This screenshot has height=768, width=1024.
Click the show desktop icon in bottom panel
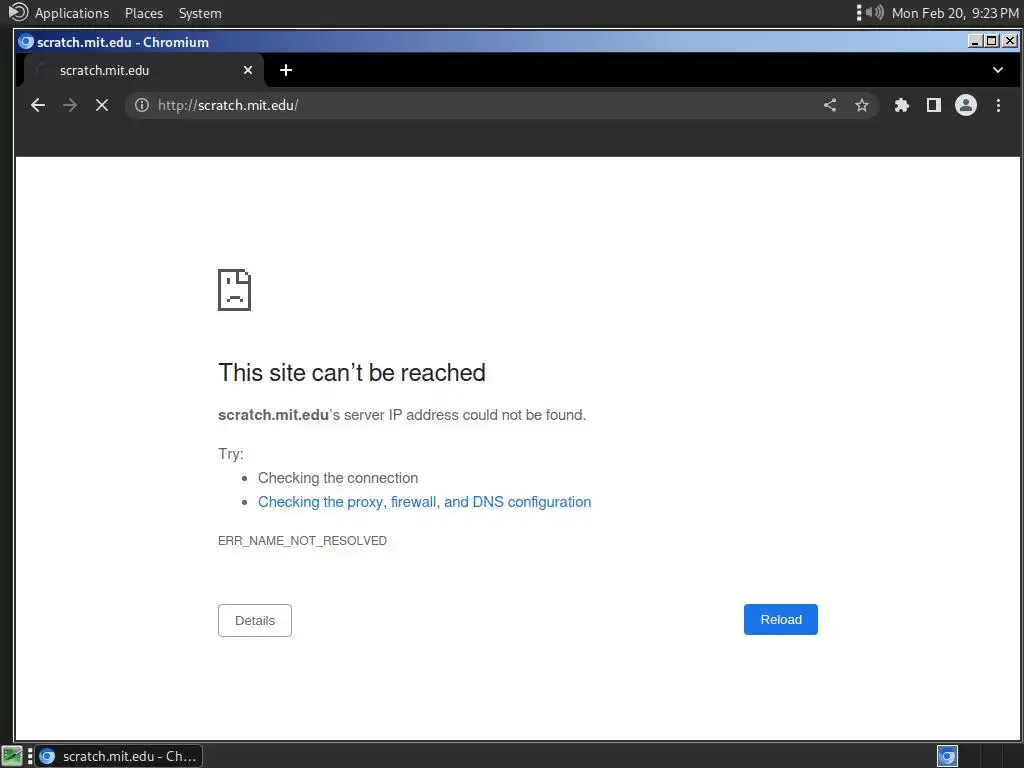pyautogui.click(x=12, y=756)
